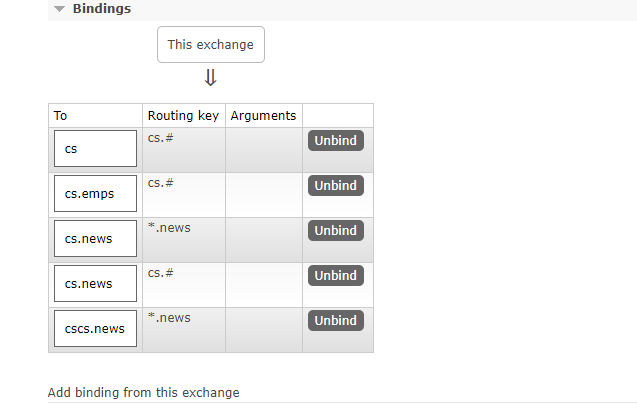Unbind the cs queue binding
This screenshot has width=637, height=414.
tap(335, 141)
